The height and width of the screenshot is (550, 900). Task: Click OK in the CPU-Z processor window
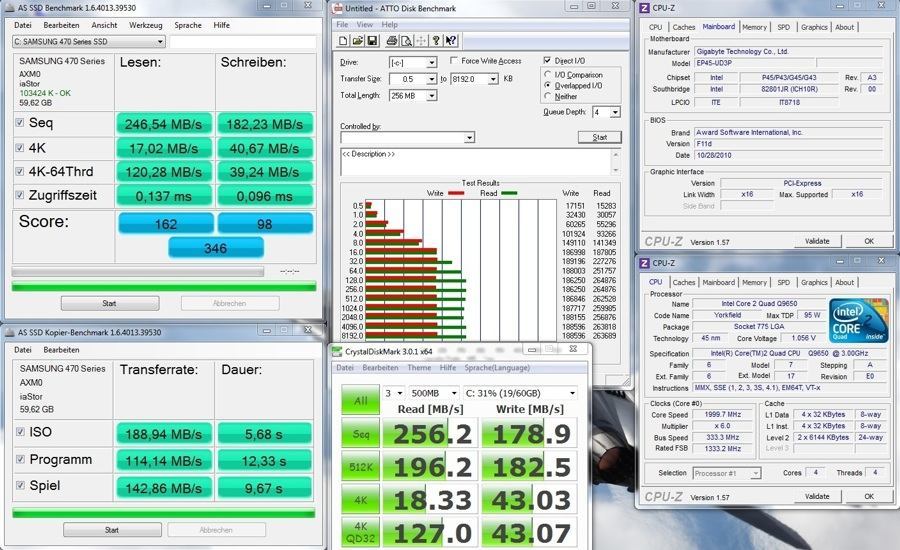tap(869, 496)
